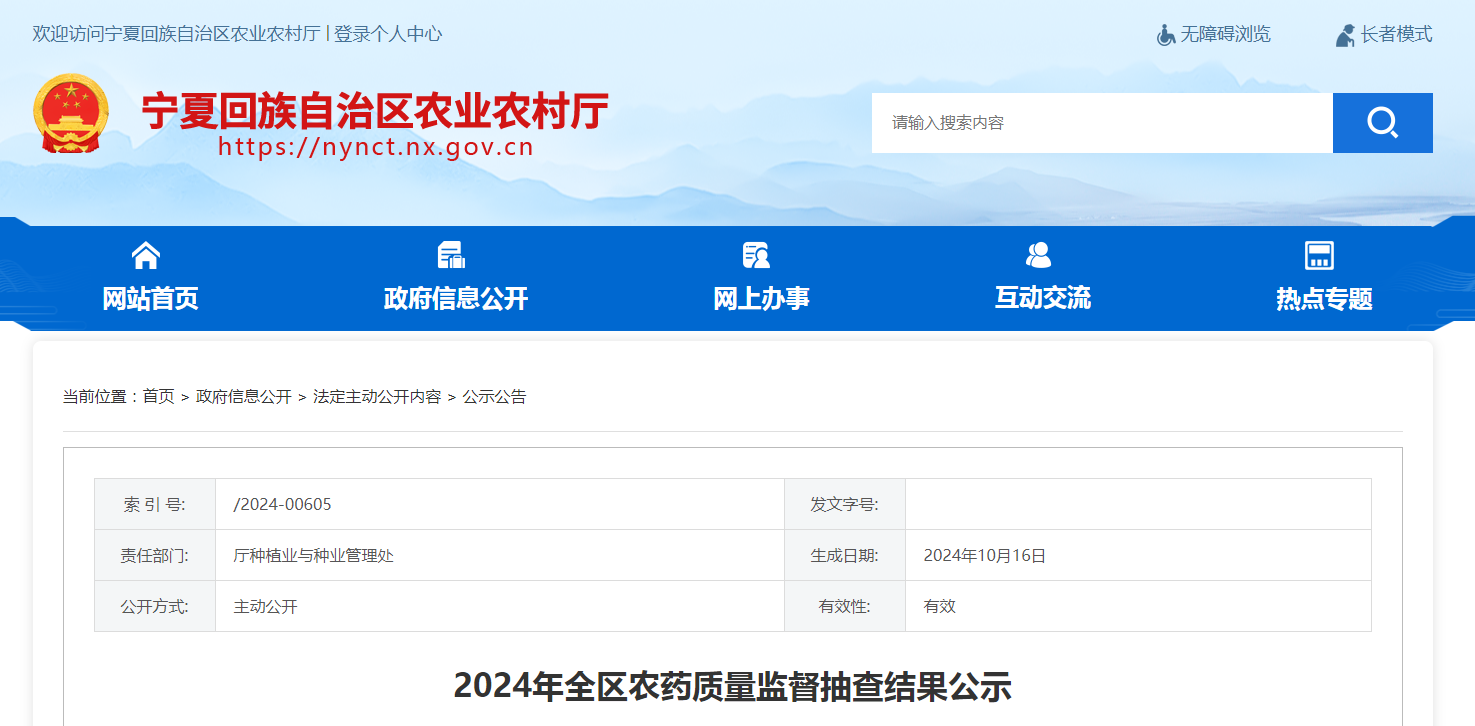Click the article title 2024年全区农药质量监督抽查结果公示
This screenshot has width=1475, height=726.
point(733,687)
